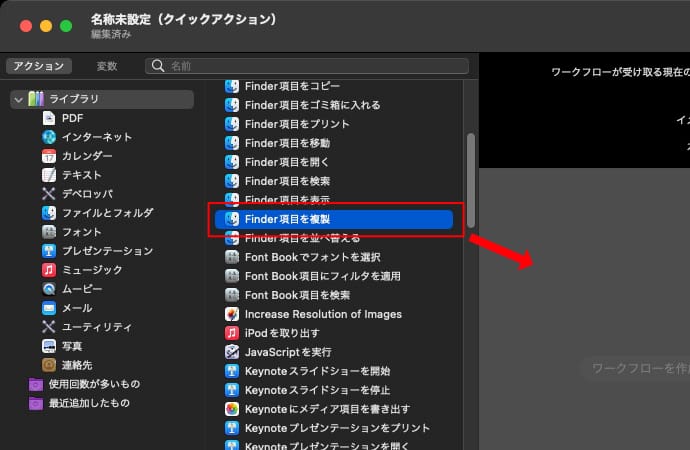Click the メール envelope icon
Image resolution: width=690 pixels, height=450 pixels.
click(49, 308)
